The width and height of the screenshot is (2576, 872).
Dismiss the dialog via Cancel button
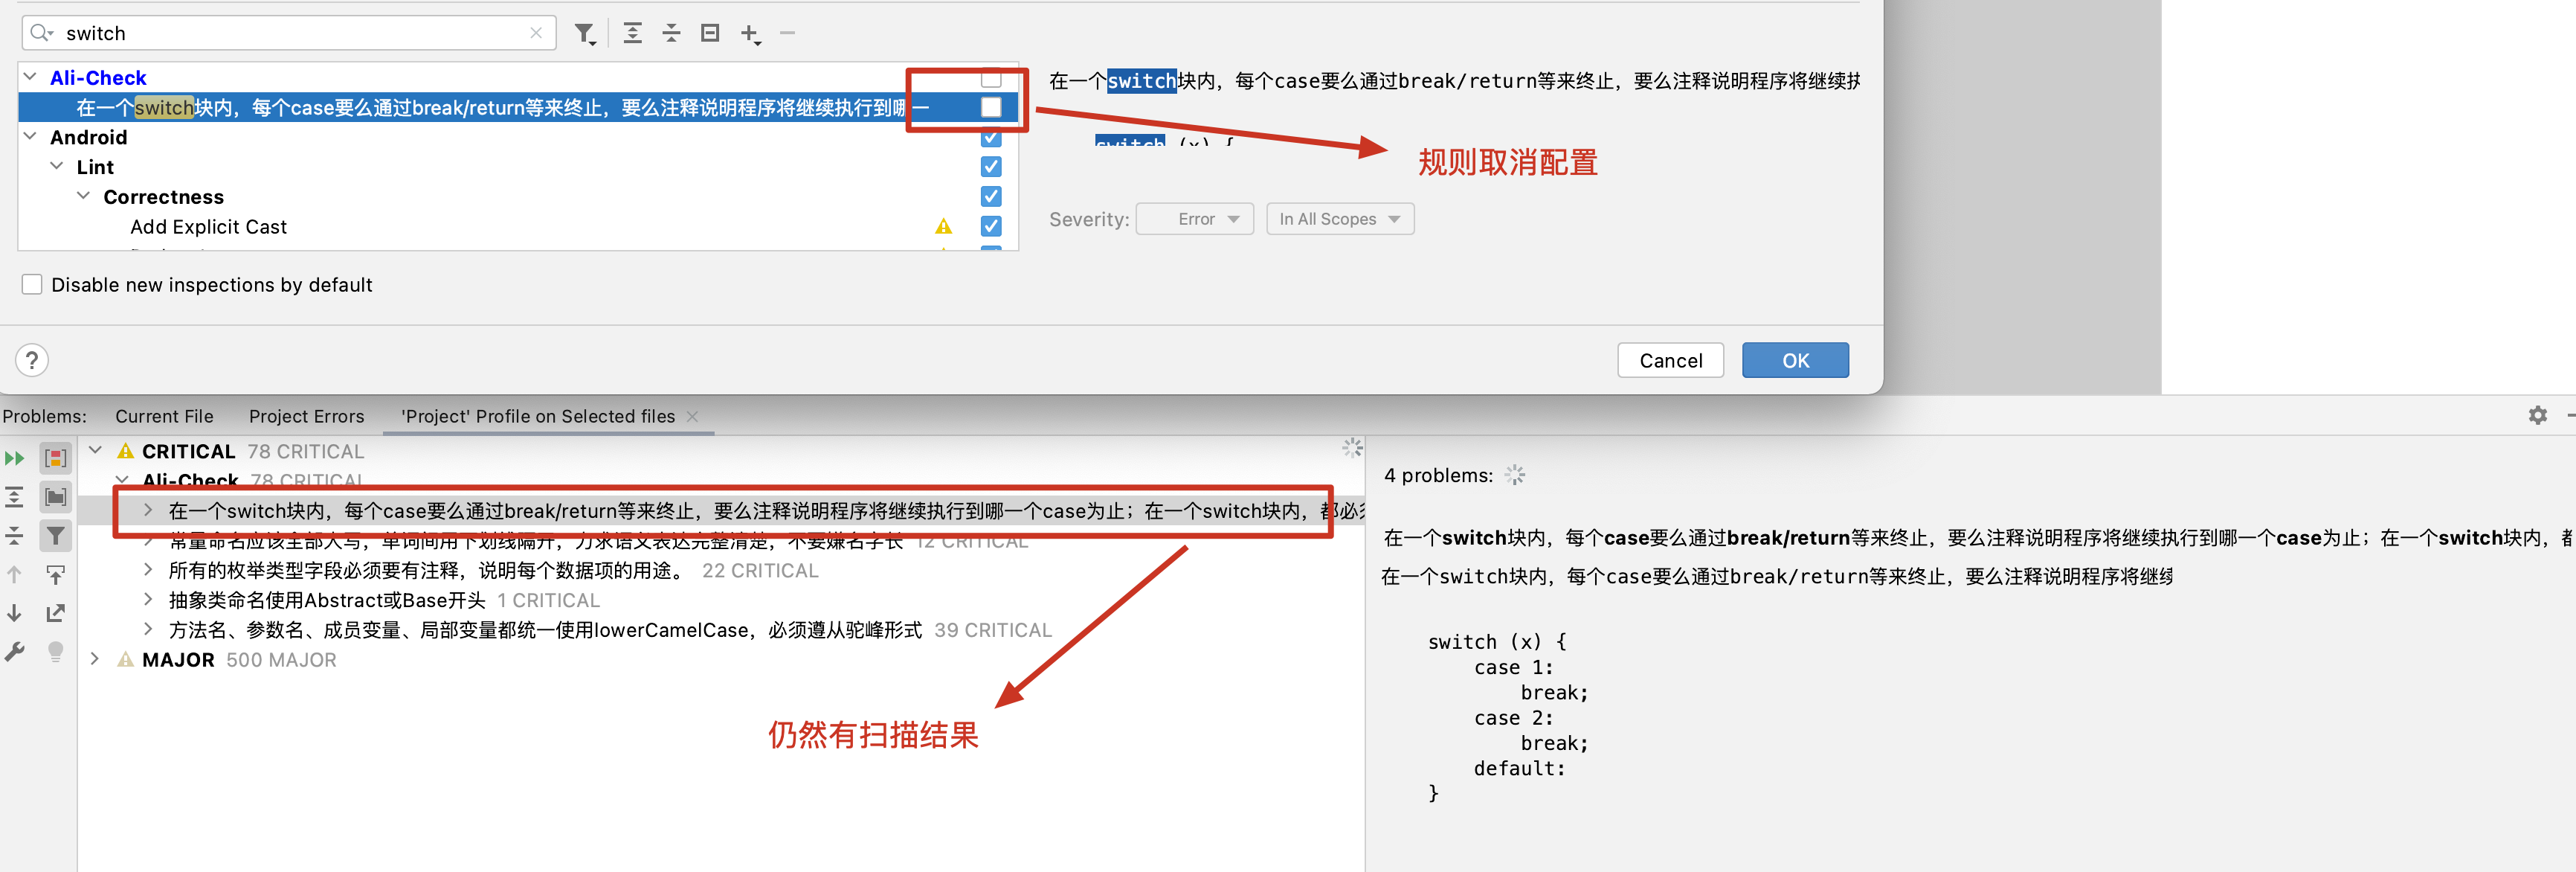tap(1670, 360)
